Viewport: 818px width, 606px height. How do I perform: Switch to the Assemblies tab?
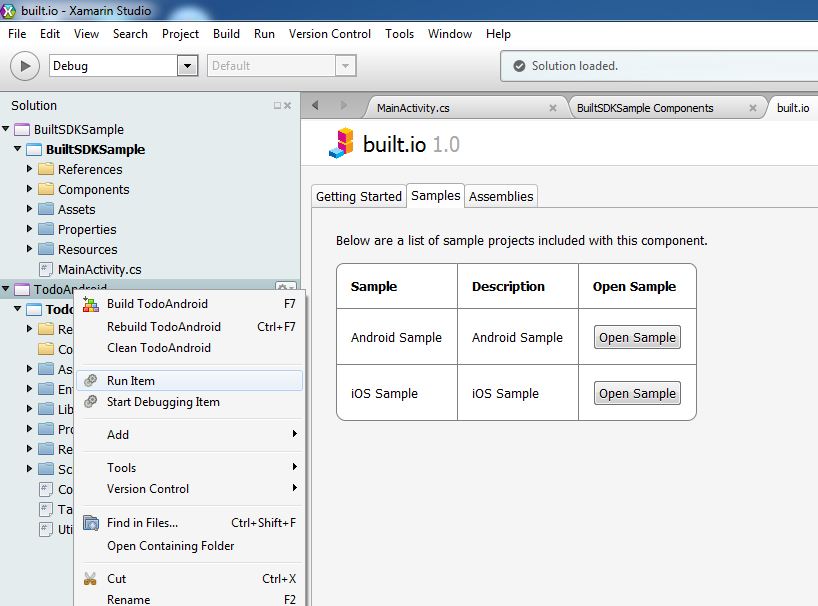(x=500, y=196)
